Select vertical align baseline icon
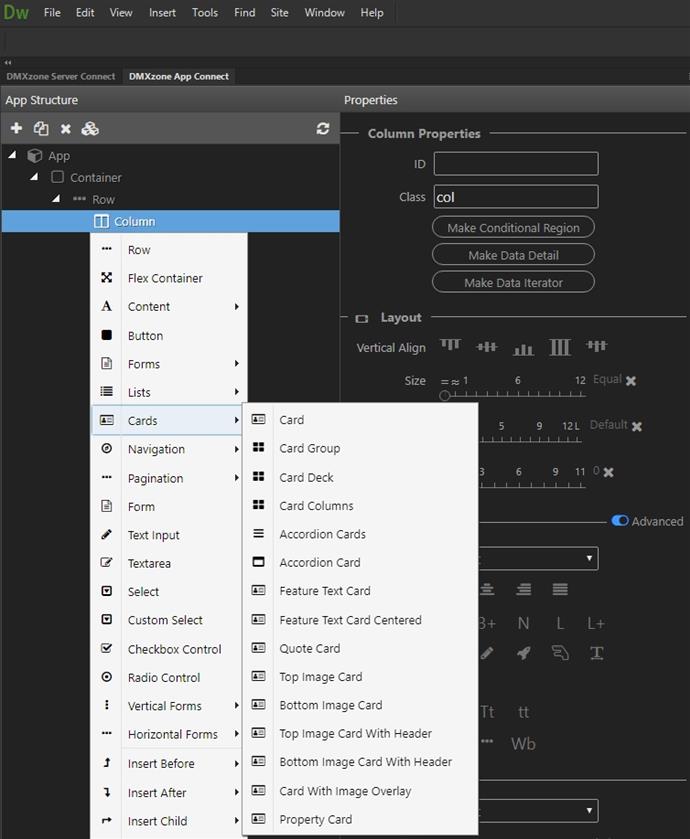This screenshot has width=690, height=839. (596, 345)
